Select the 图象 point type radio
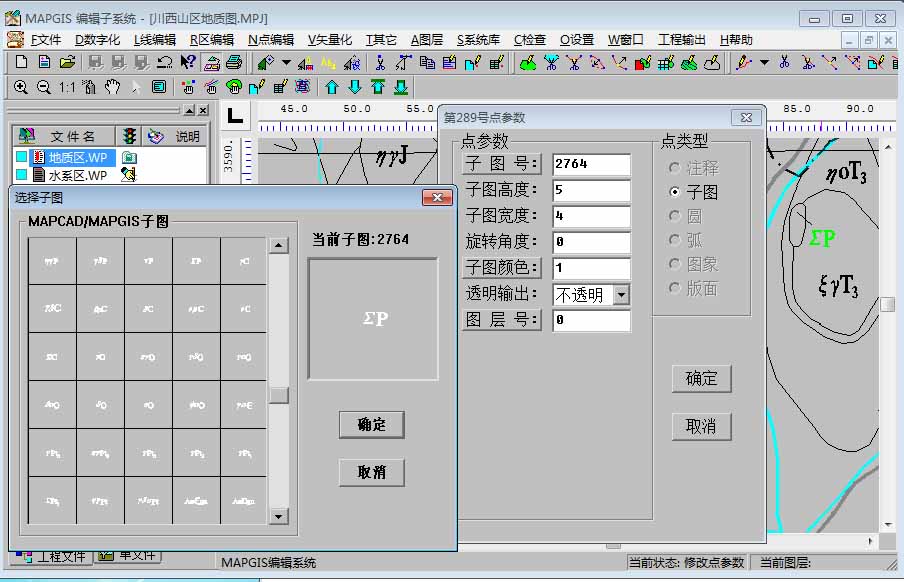The width and height of the screenshot is (904, 582). tap(675, 264)
